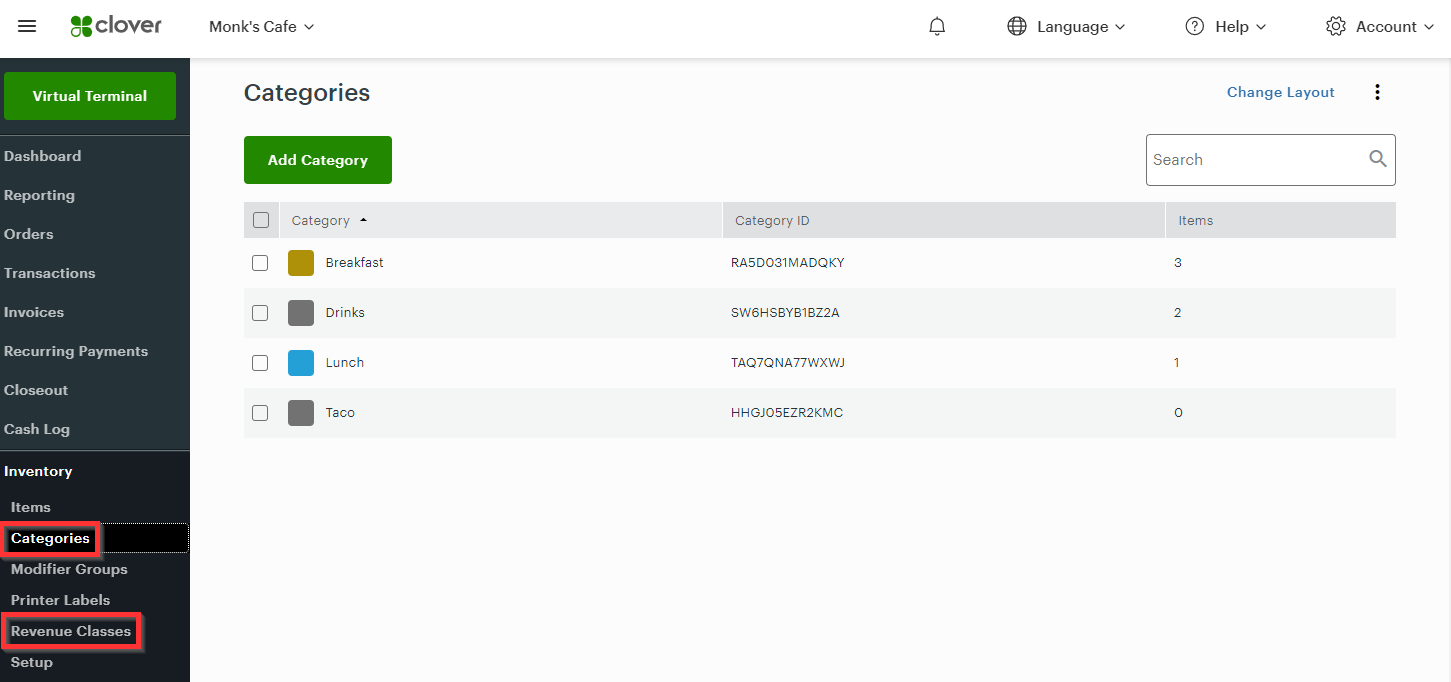
Task: Click category ID HHGJ05EZR2KMC
Action: (787, 413)
